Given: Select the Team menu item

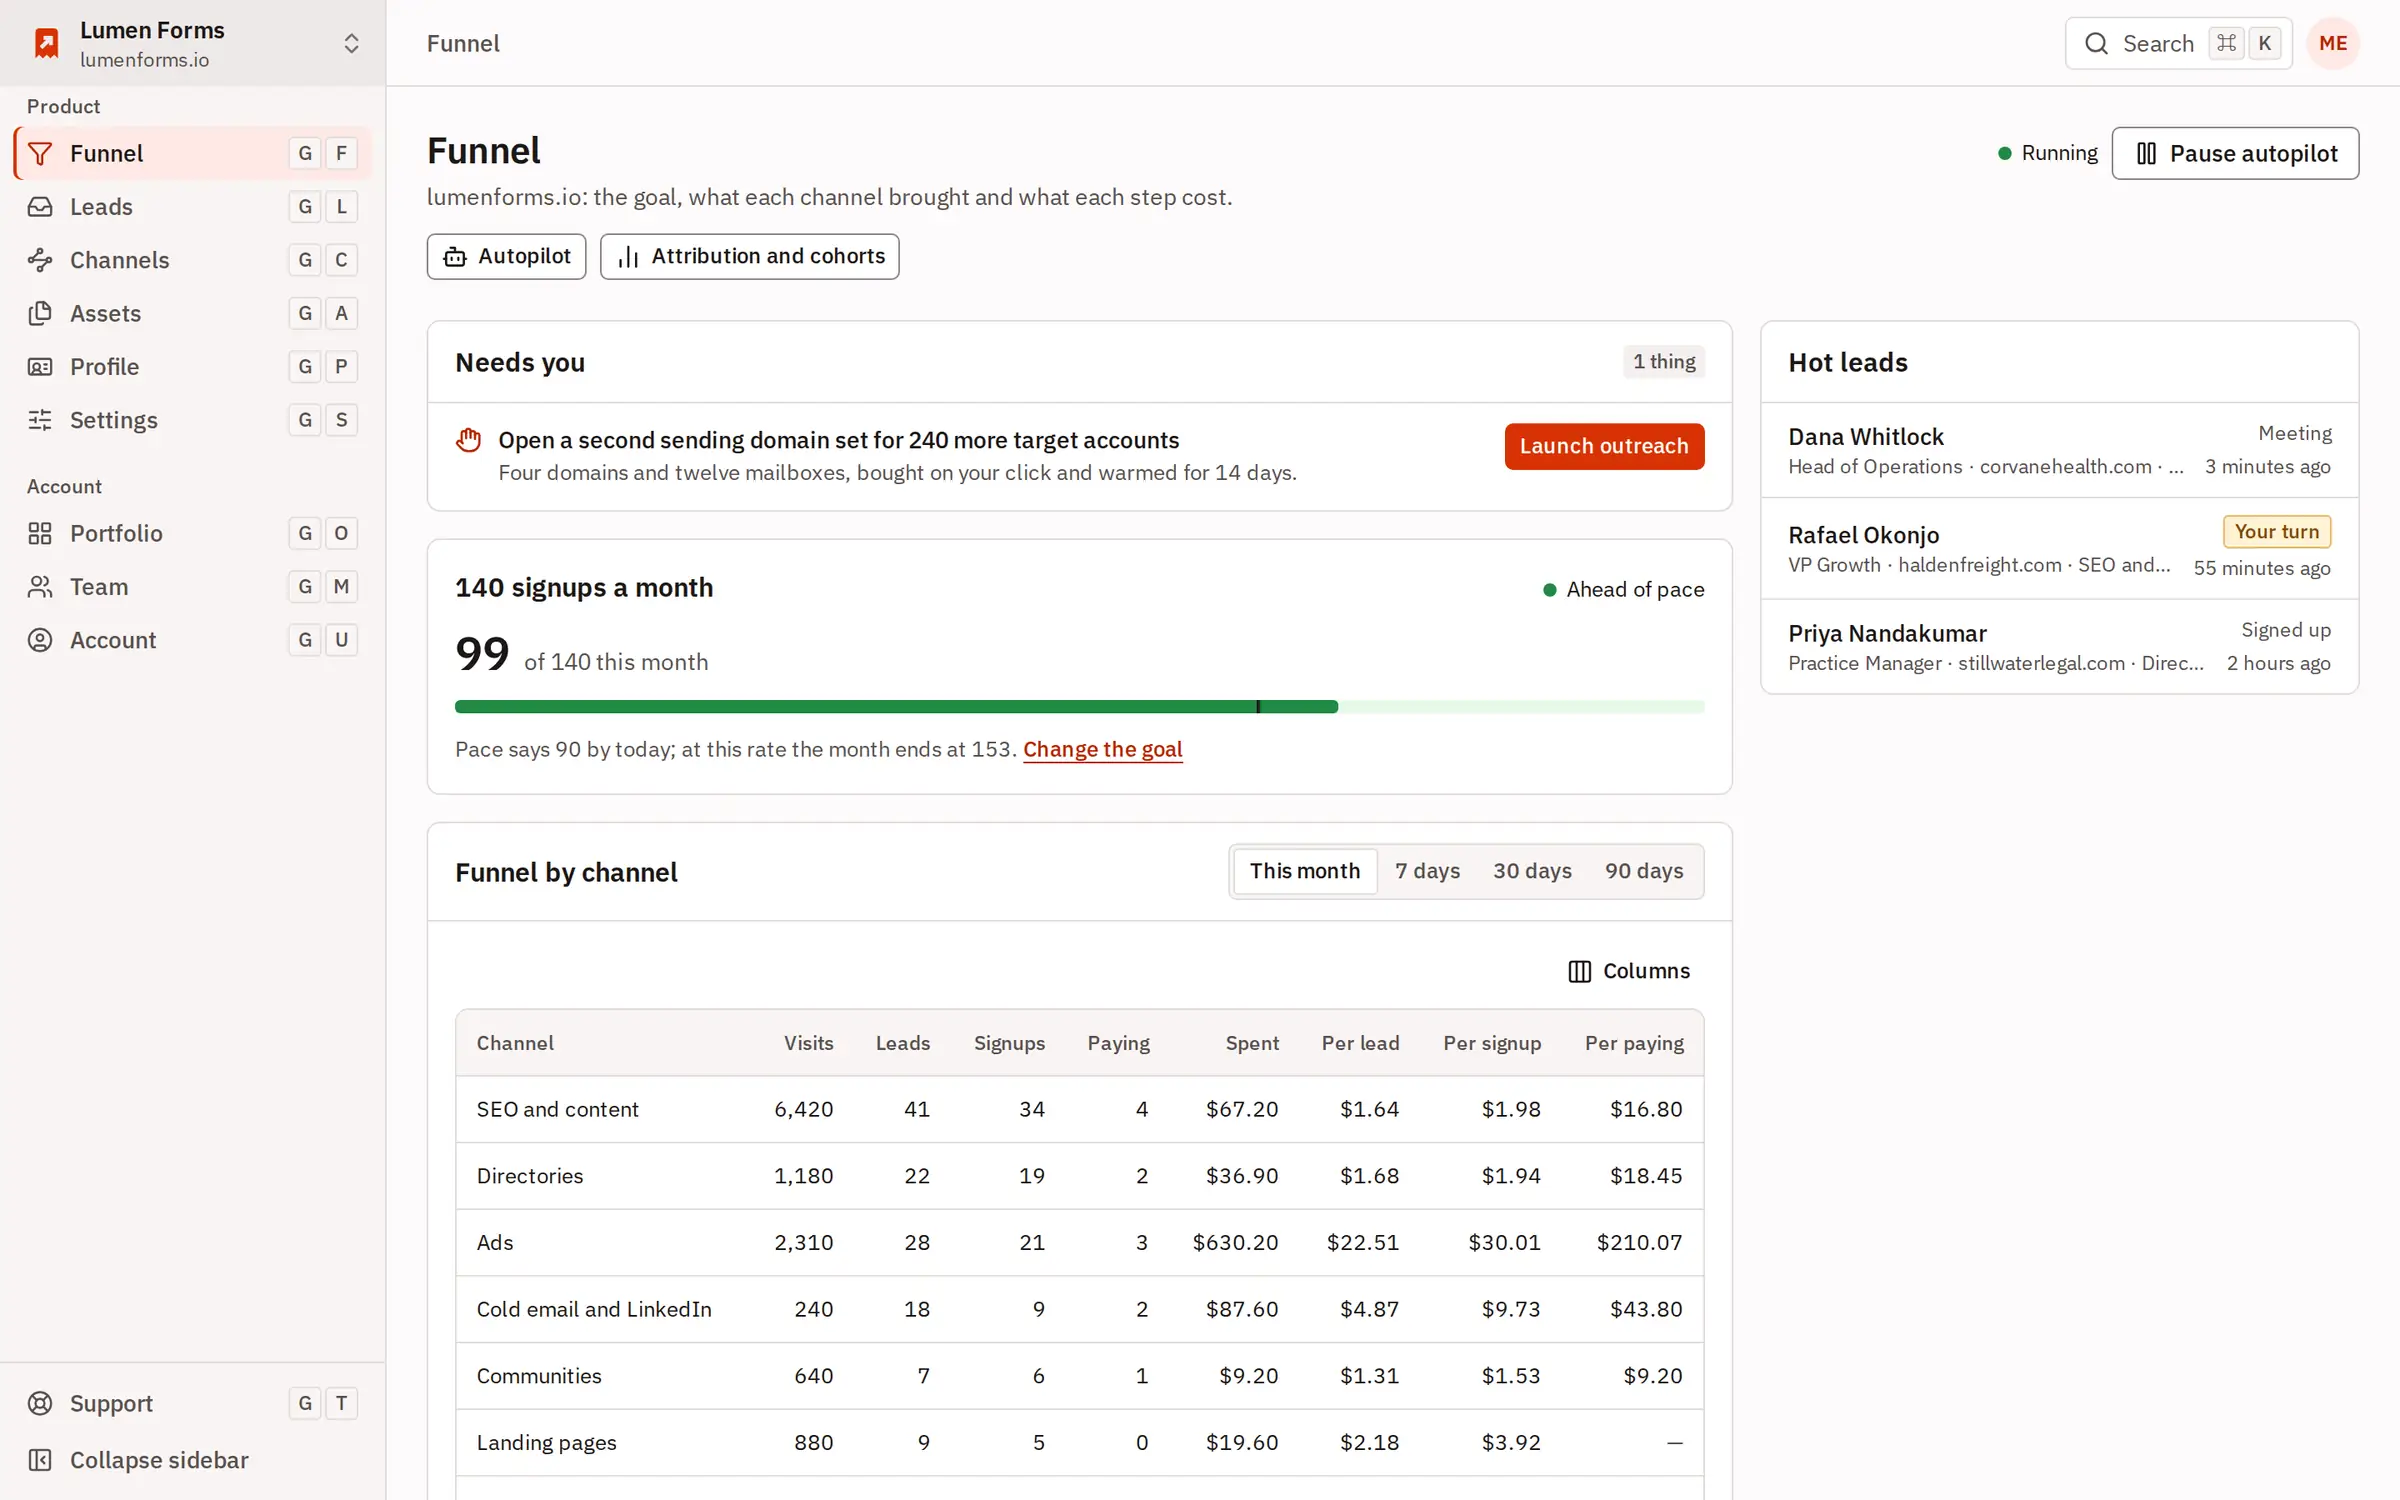Looking at the screenshot, I should coord(193,587).
